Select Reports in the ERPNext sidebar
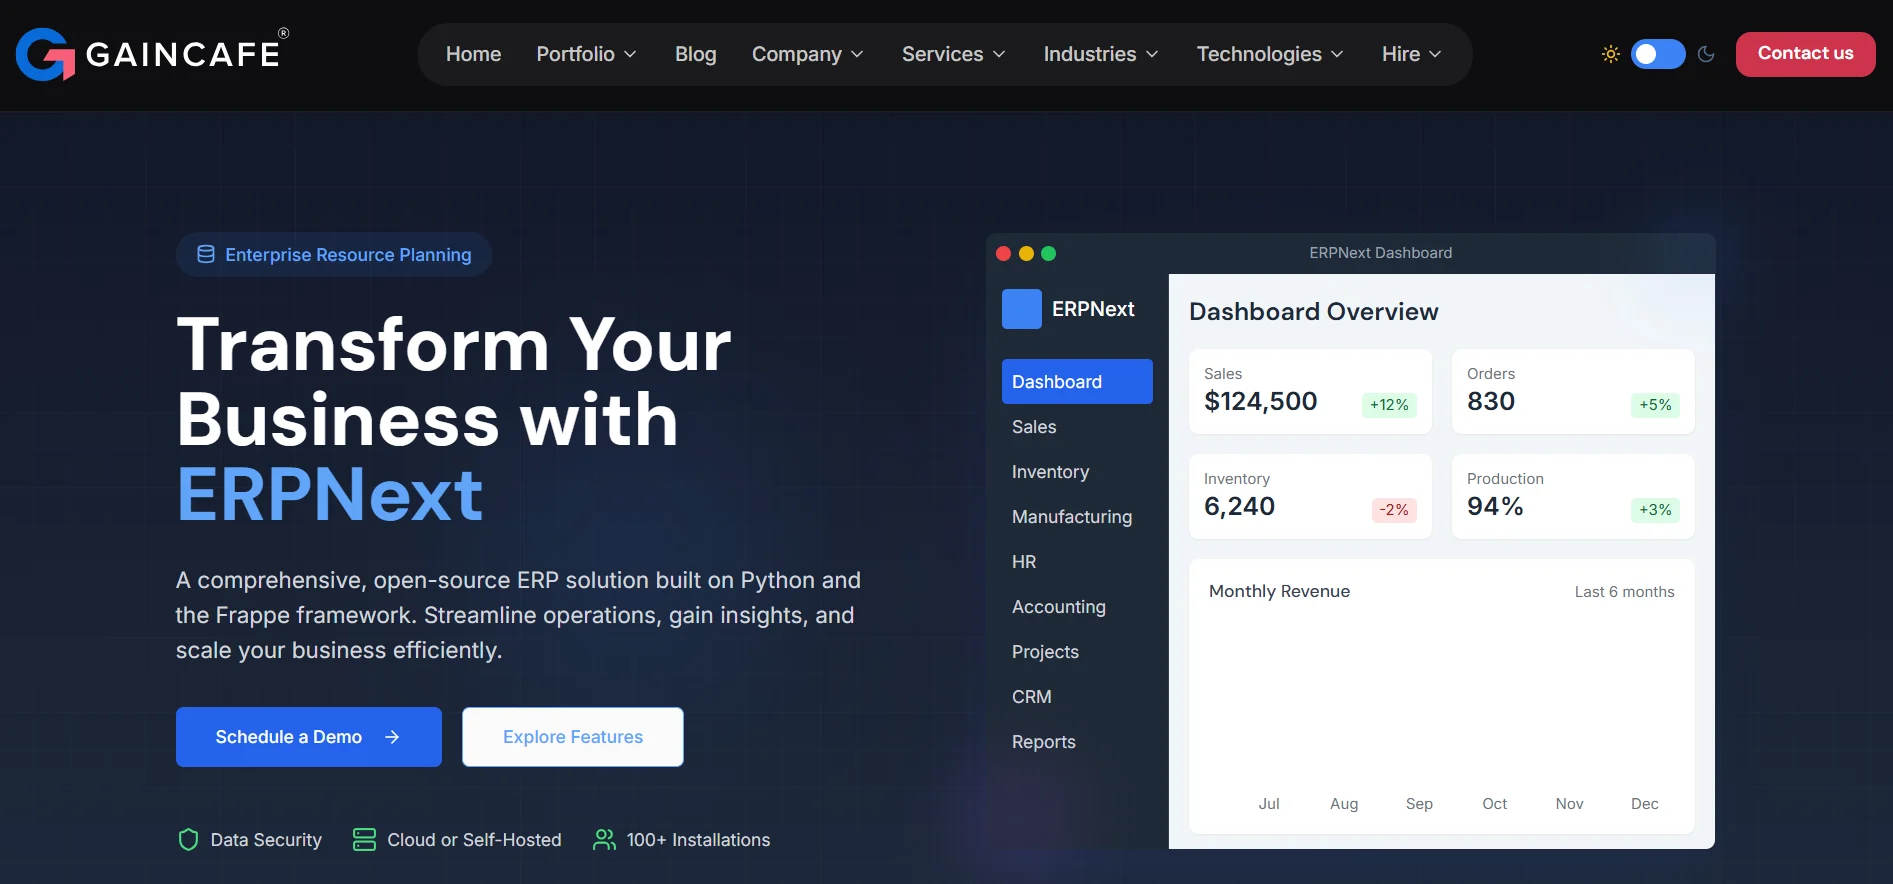 1077,742
